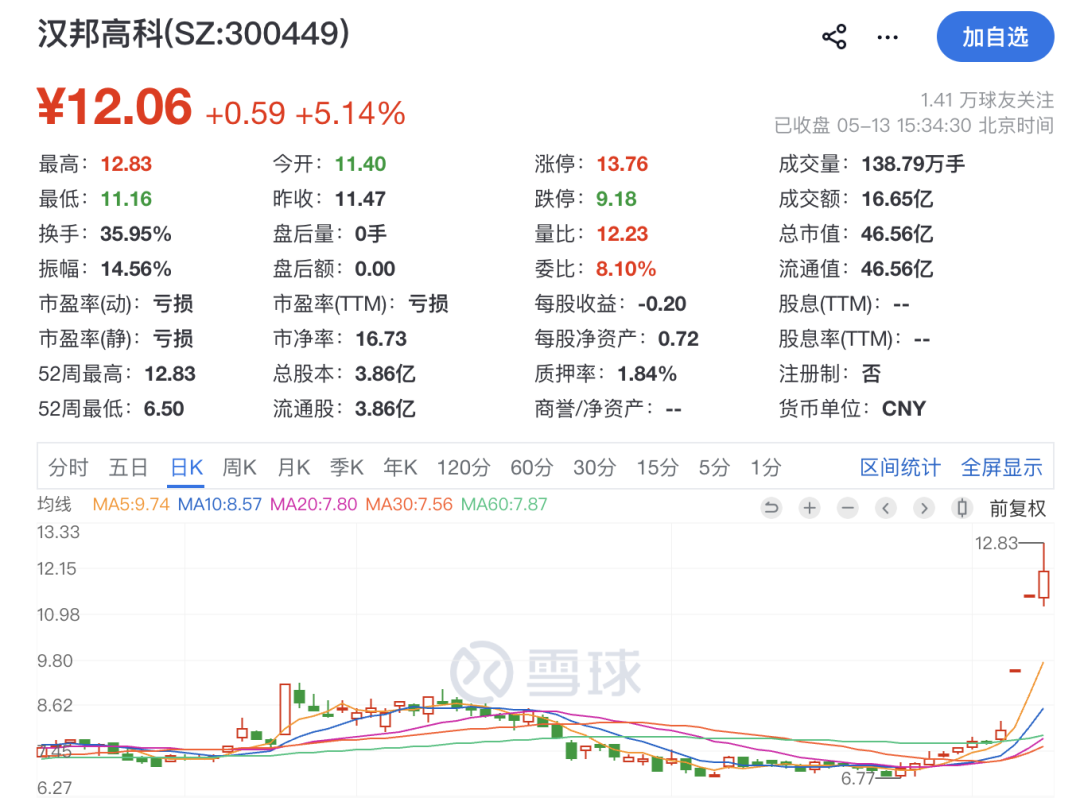Switch to the 五日 chart tab
The image size is (1080, 798).
[x=128, y=468]
